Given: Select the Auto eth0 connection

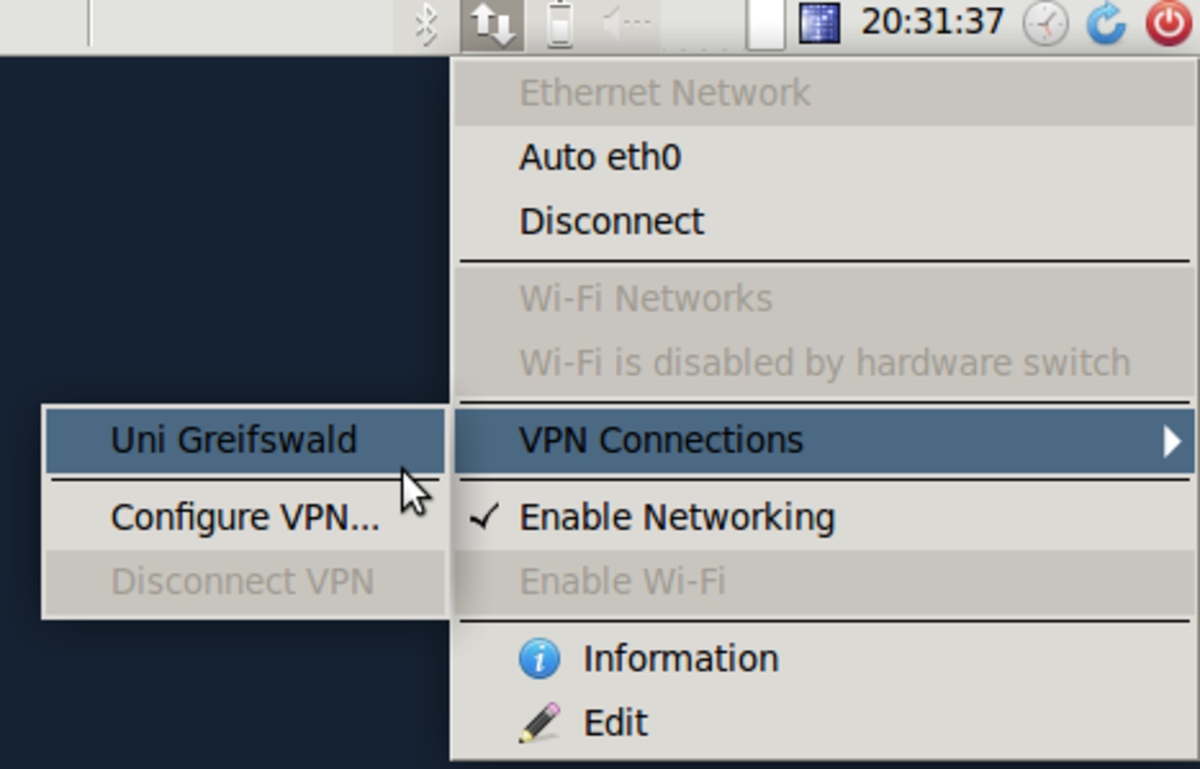Looking at the screenshot, I should coord(600,158).
